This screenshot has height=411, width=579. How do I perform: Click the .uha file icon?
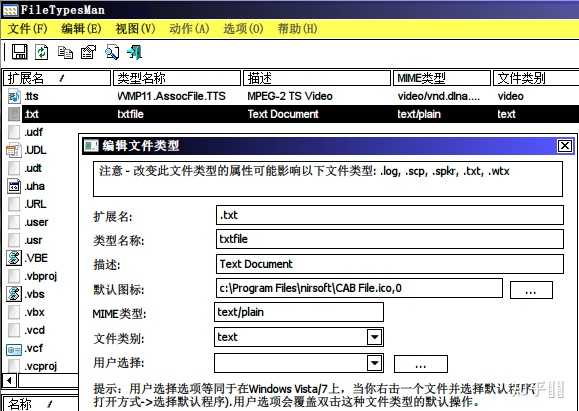tap(14, 186)
